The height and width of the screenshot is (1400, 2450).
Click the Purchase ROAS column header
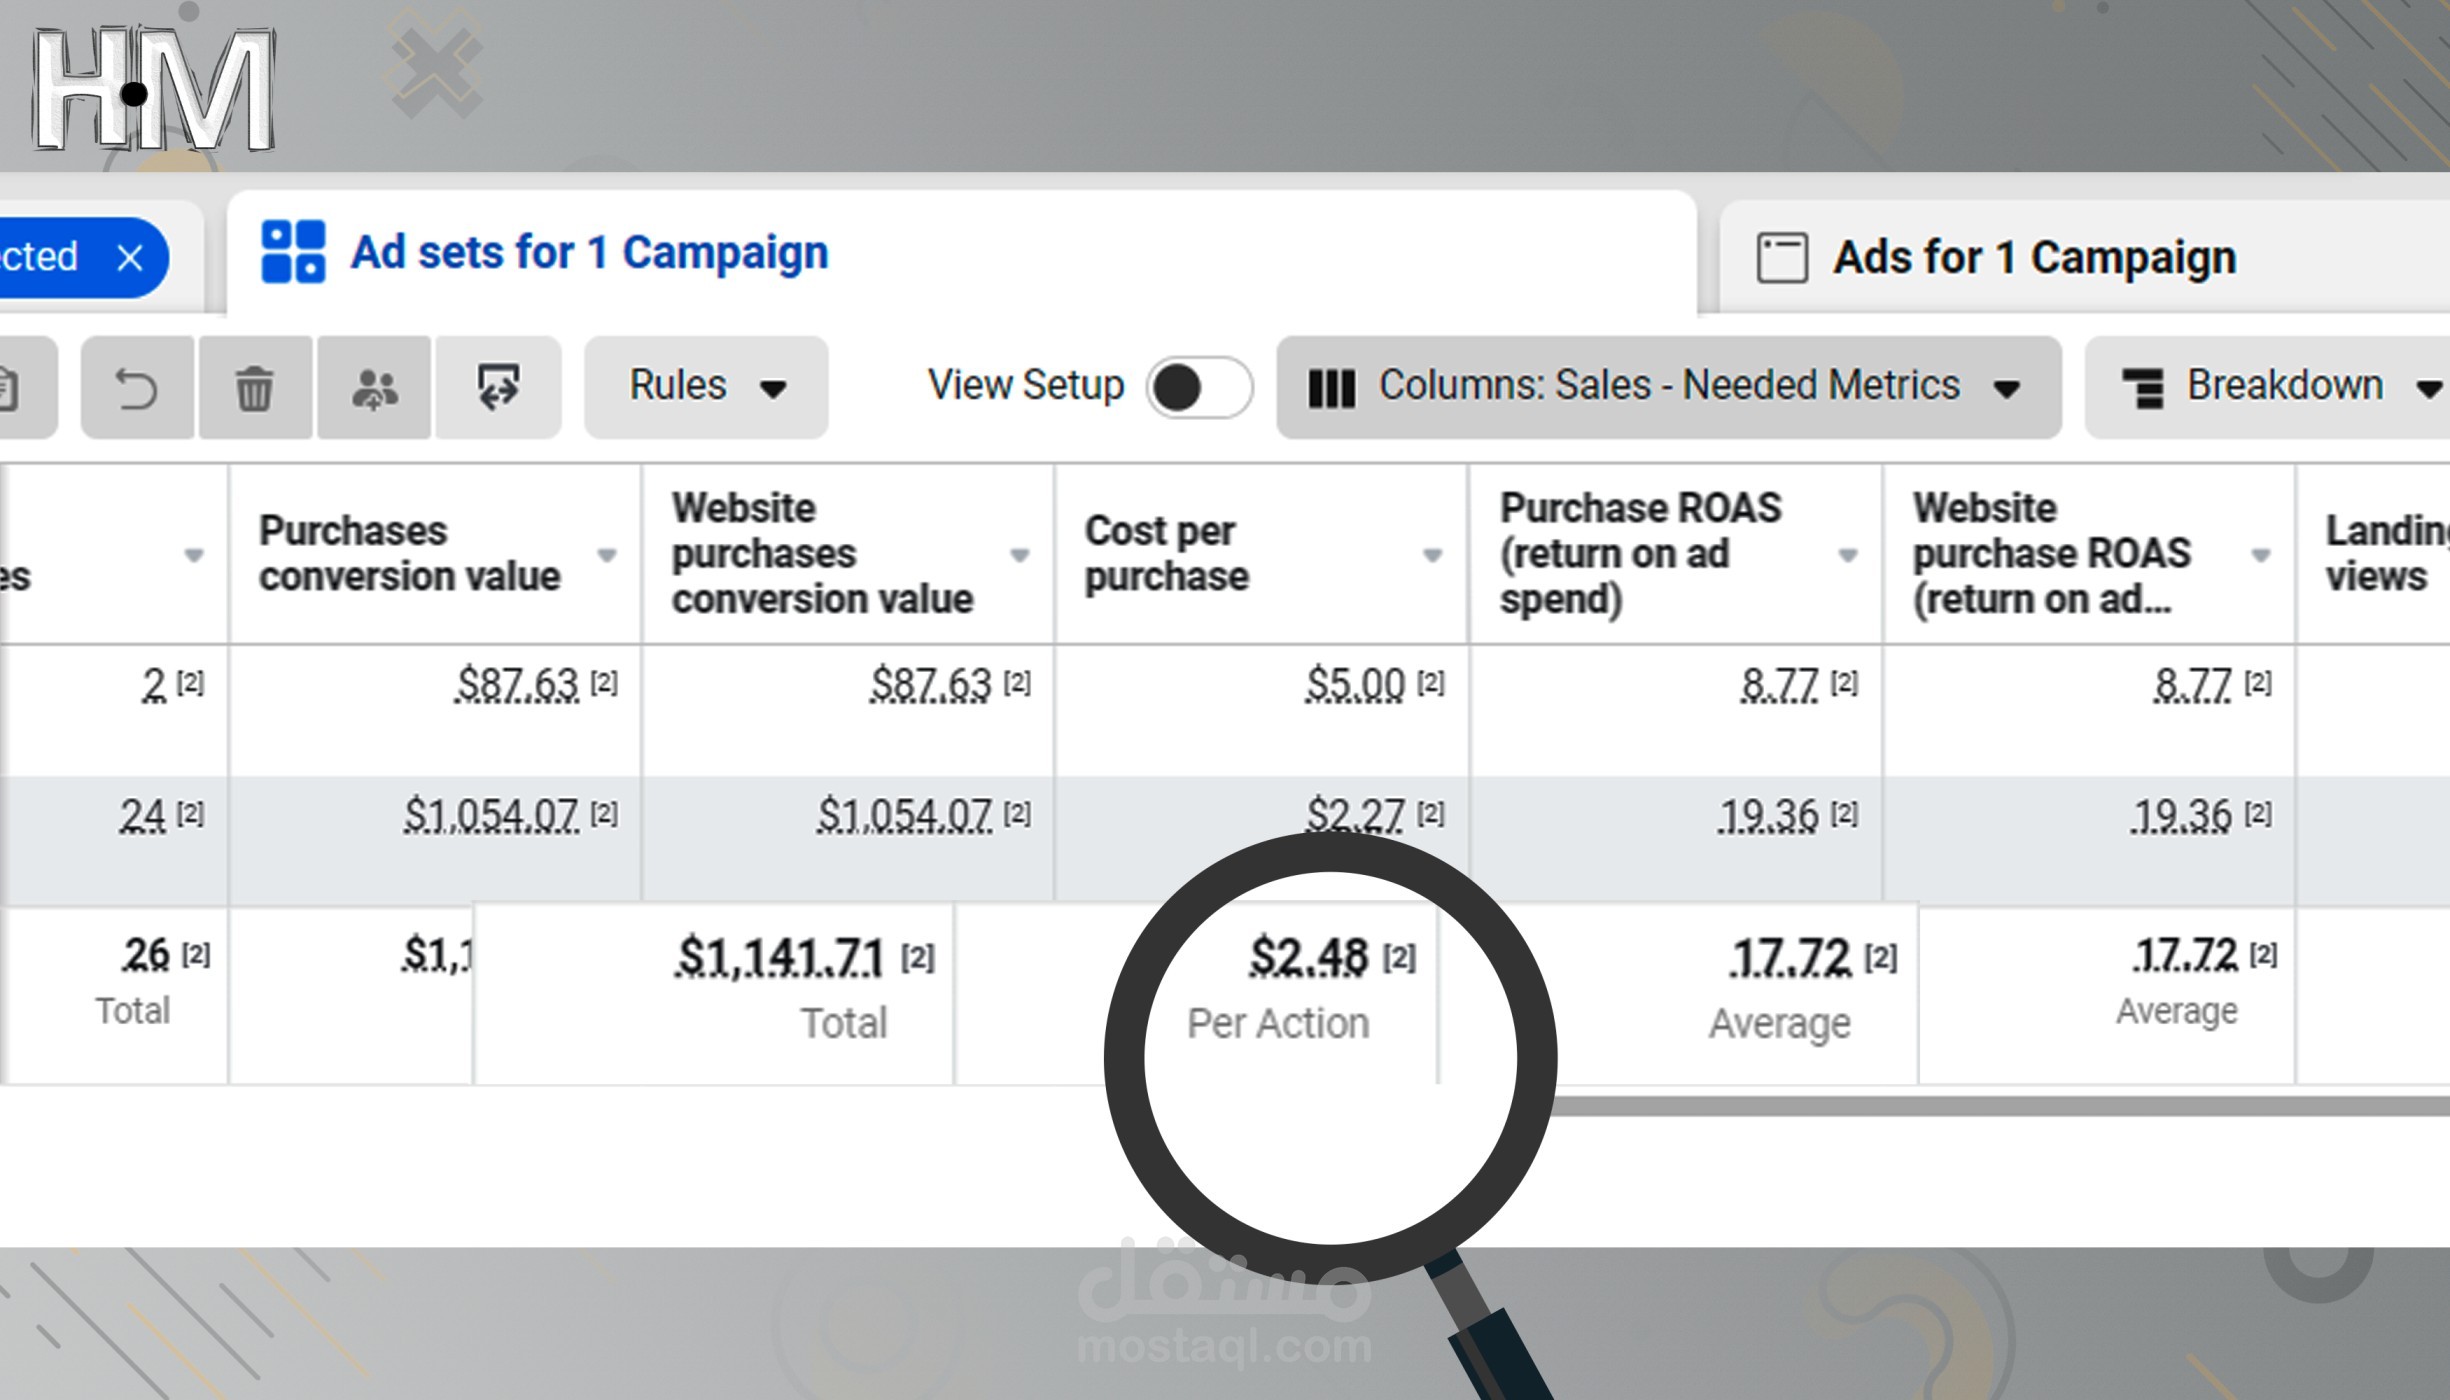pos(1640,553)
